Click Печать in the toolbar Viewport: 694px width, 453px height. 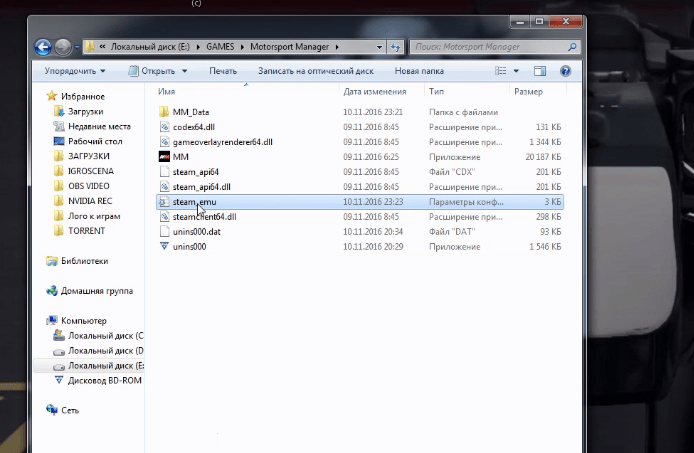pos(223,71)
